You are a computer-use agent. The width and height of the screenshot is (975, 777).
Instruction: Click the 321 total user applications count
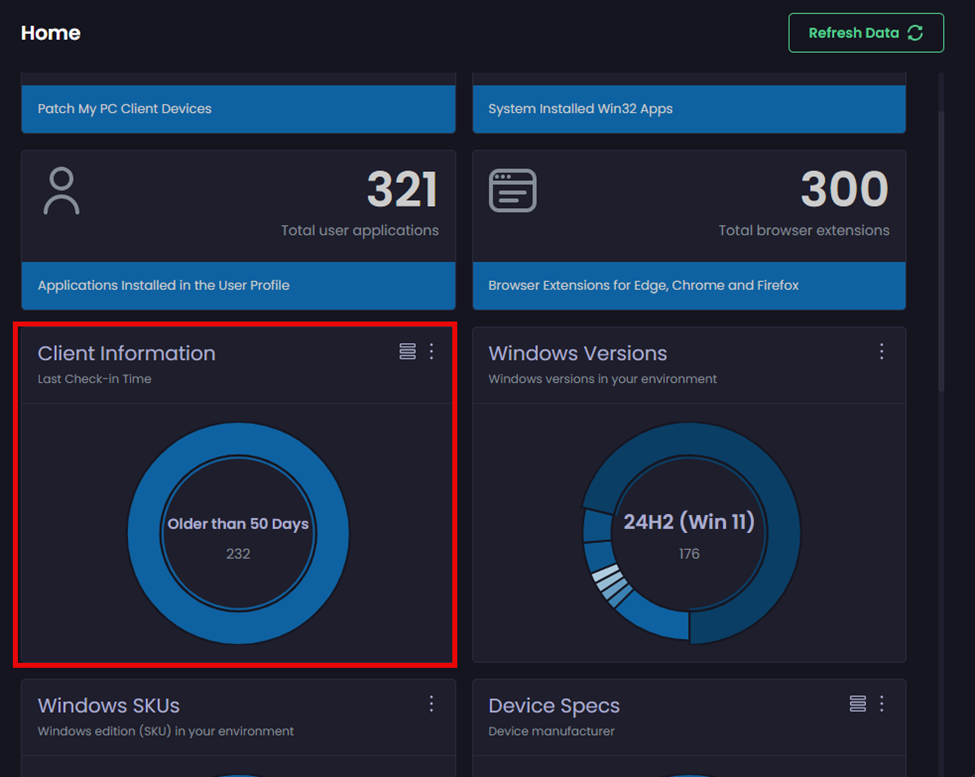pos(402,190)
